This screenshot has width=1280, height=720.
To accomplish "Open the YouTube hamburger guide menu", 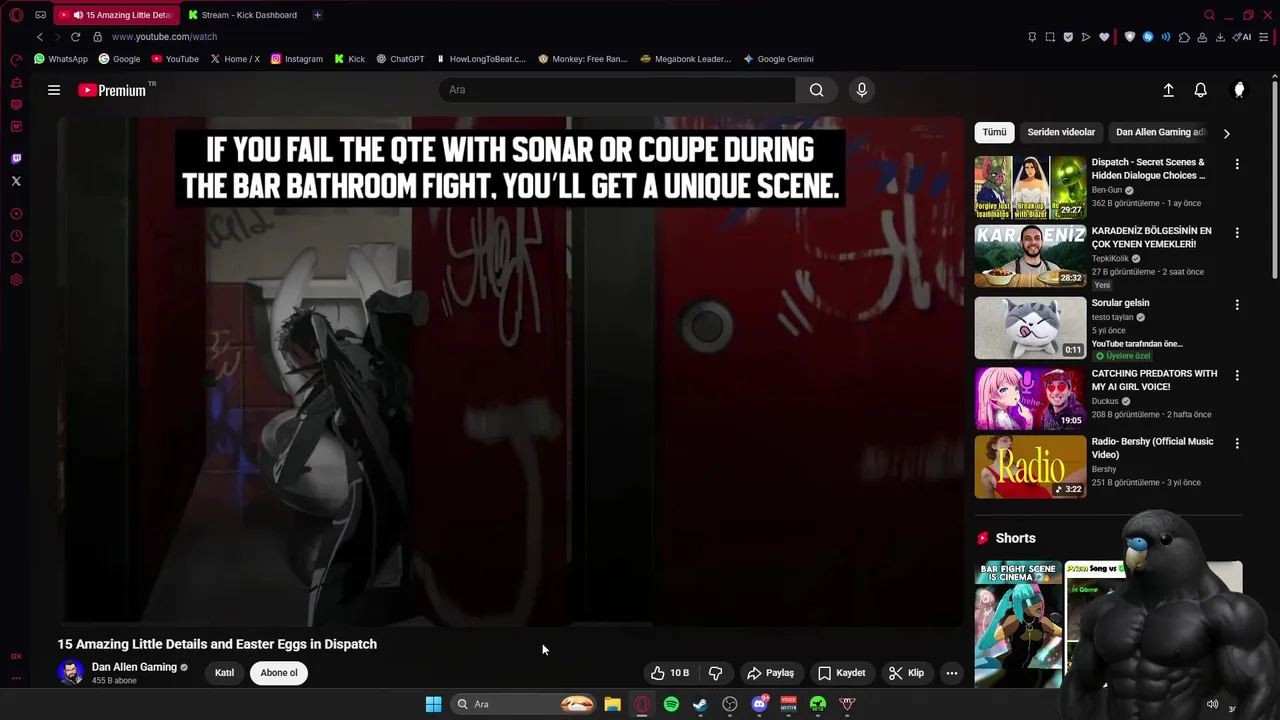I will pos(54,90).
